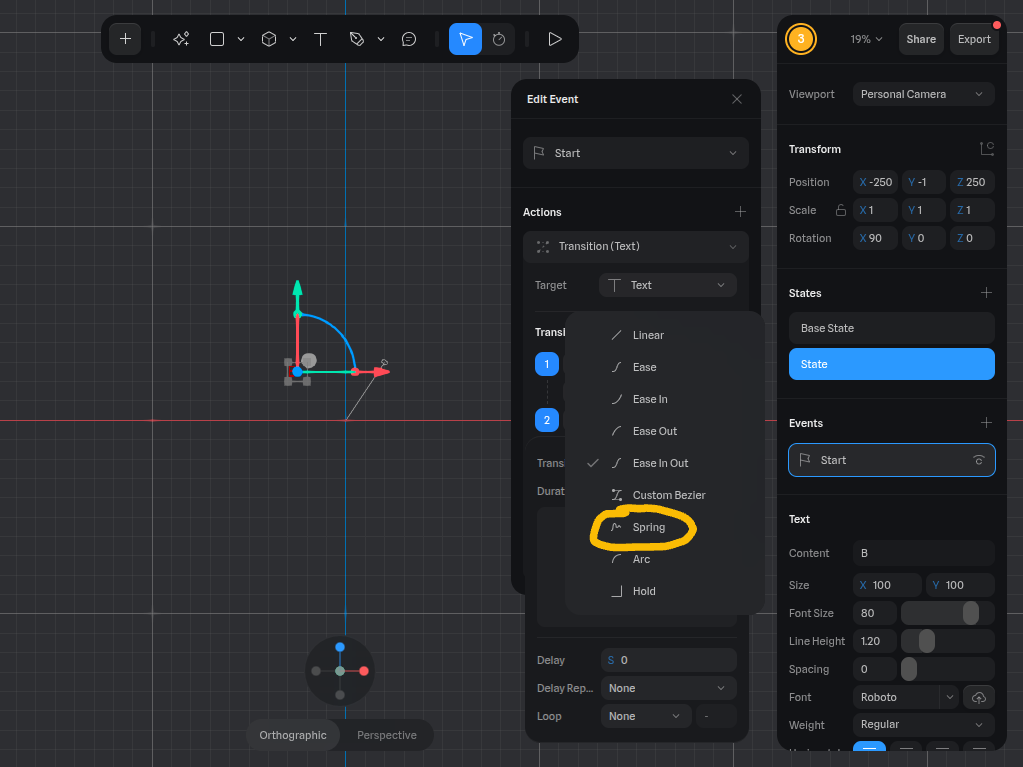Select transition step 2

coord(547,420)
